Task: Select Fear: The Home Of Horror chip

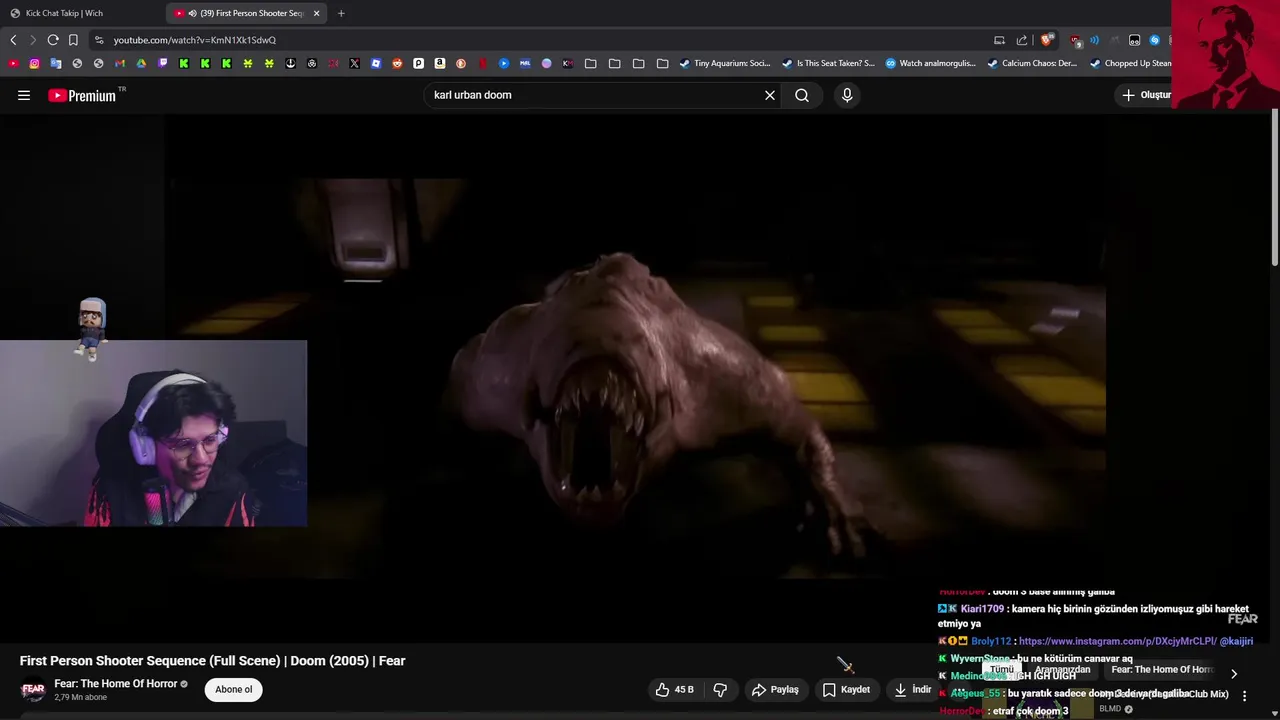Action: [x=1162, y=670]
